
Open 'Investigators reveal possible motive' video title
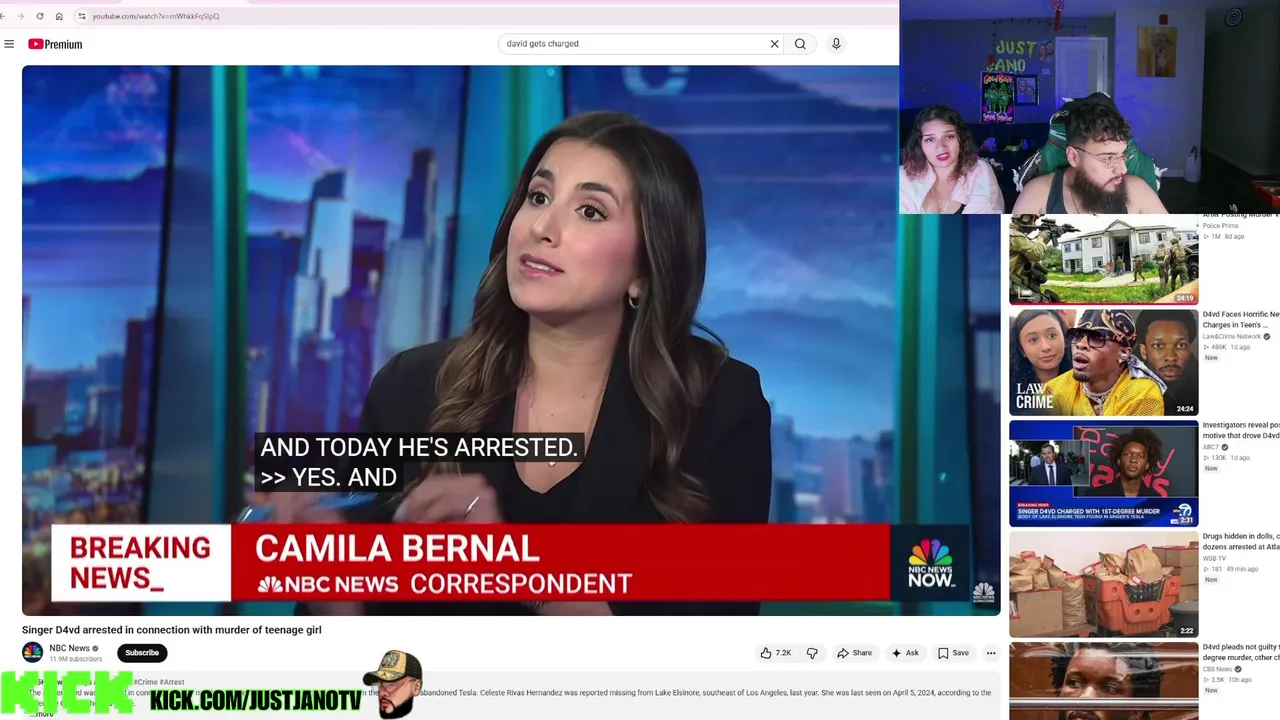point(1241,430)
